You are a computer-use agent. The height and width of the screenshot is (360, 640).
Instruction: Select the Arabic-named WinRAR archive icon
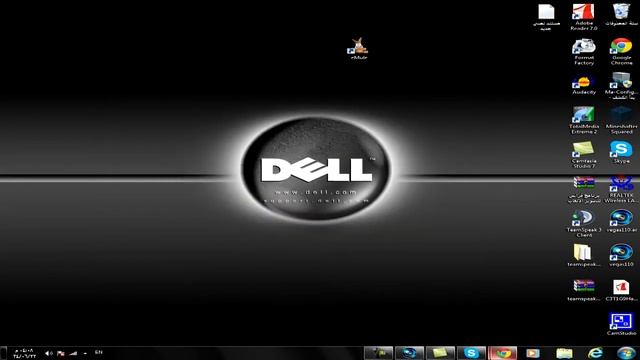(x=584, y=189)
